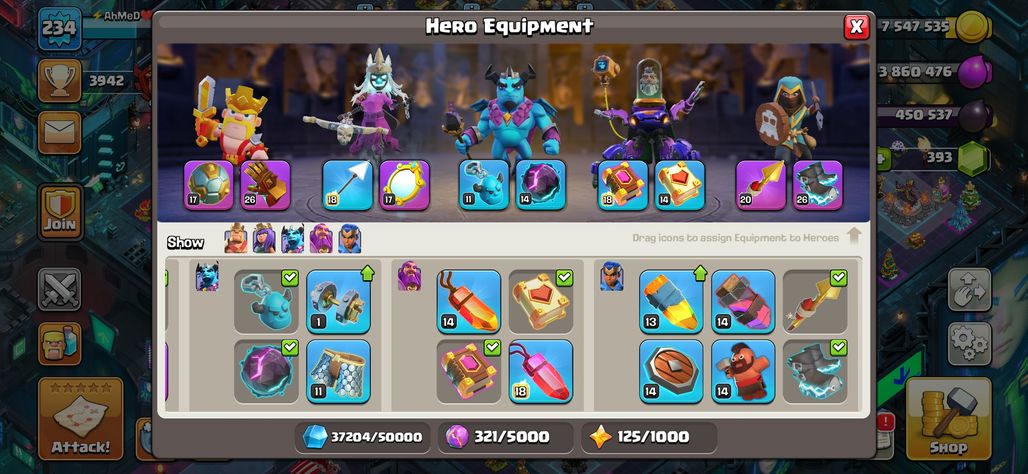Open the Royal Champion's Seeking Shield item
This screenshot has height=474, width=1028.
coord(671,371)
